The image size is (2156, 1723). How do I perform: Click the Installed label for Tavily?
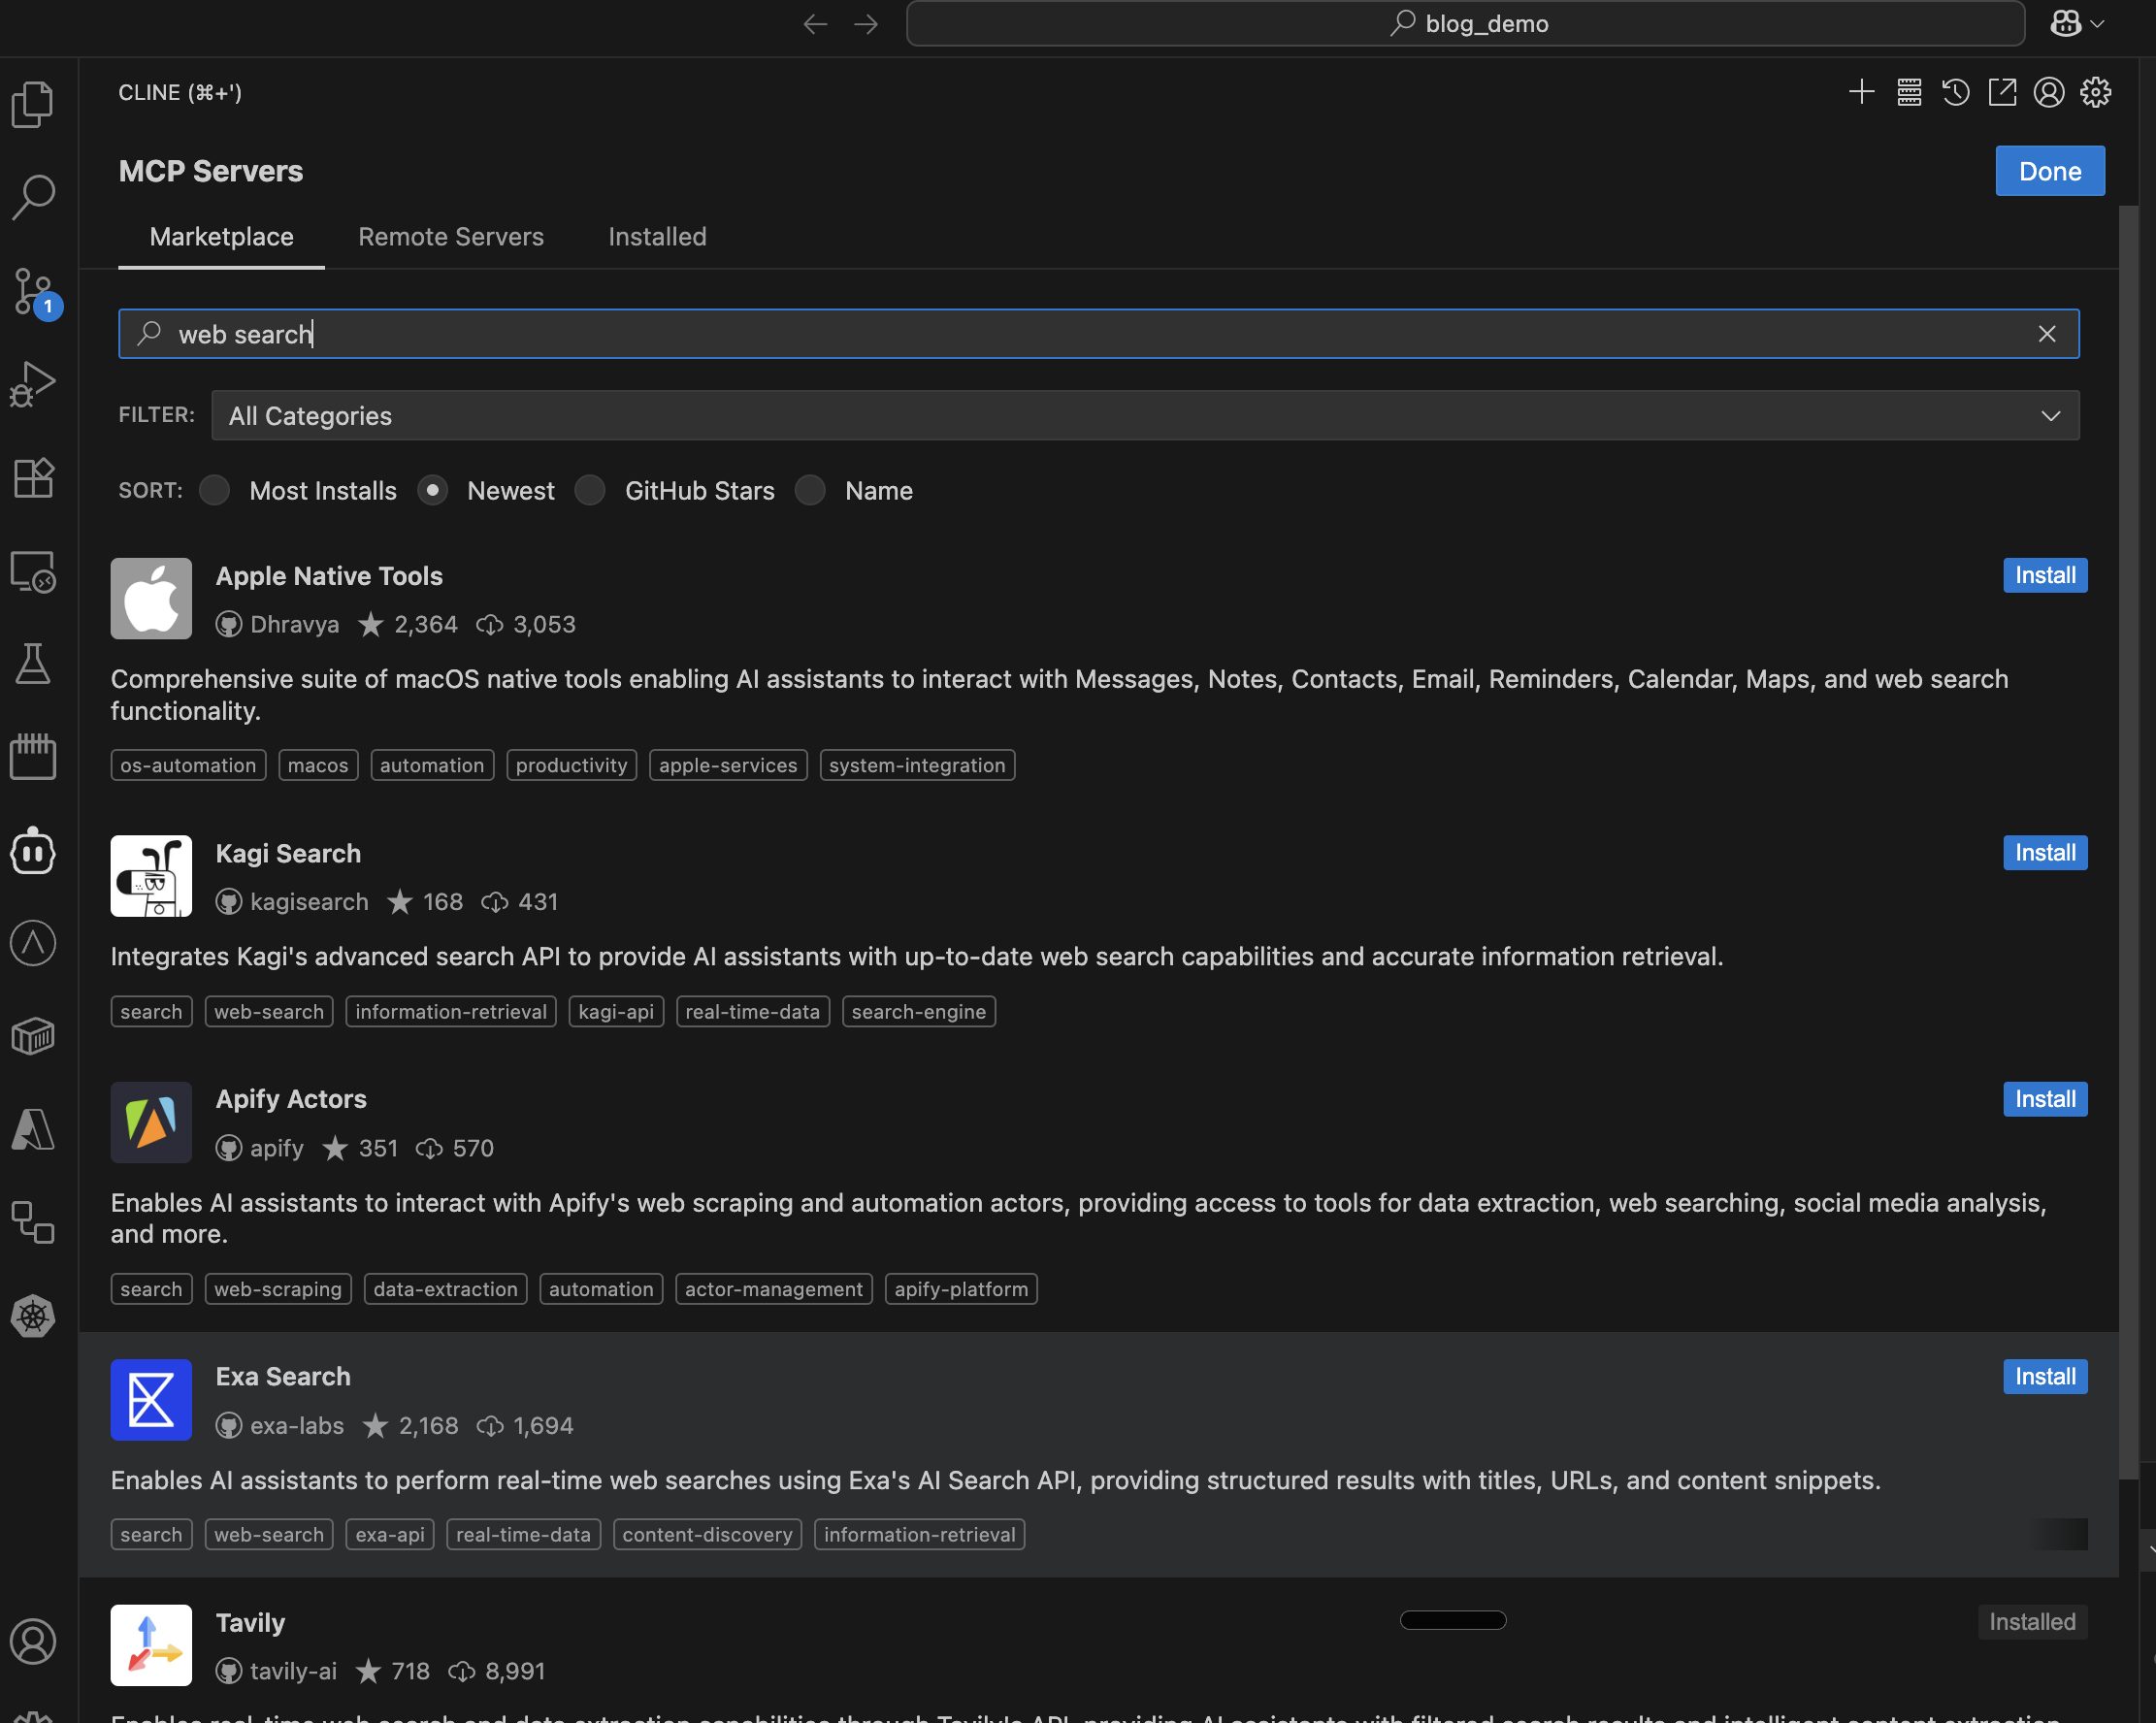[x=2032, y=1622]
